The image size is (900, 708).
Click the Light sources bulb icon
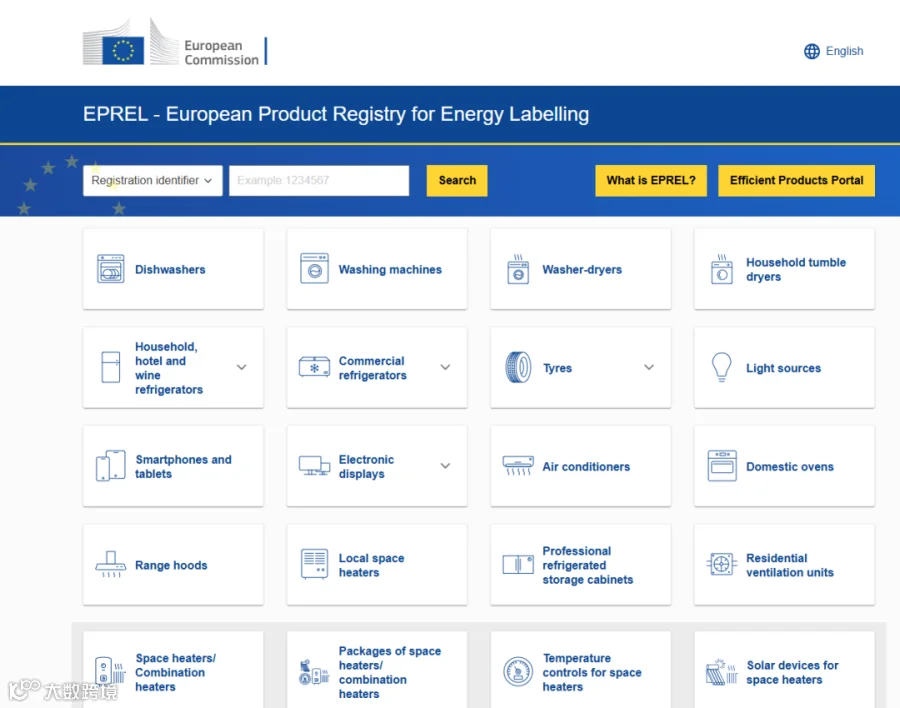(721, 367)
